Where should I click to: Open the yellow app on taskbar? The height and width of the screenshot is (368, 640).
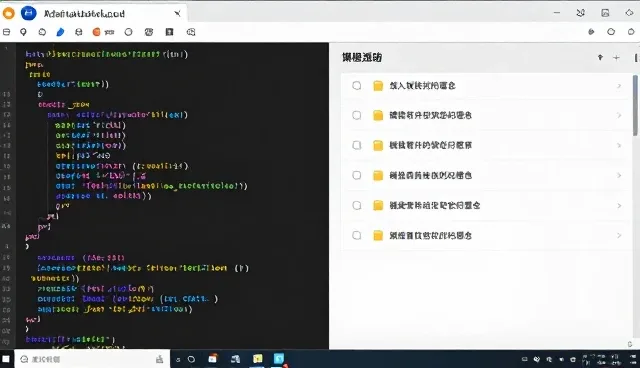258,359
